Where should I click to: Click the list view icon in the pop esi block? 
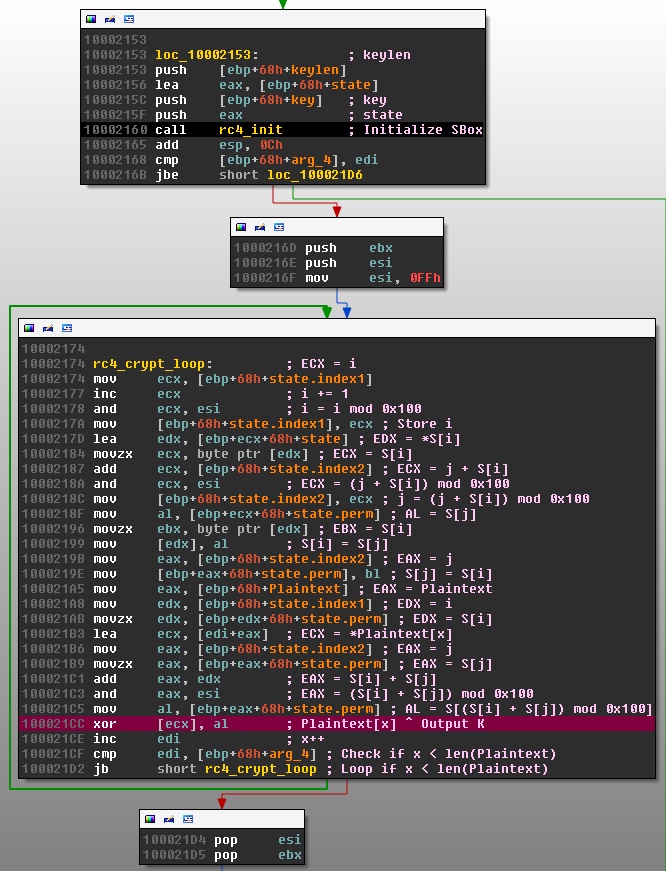click(x=188, y=819)
